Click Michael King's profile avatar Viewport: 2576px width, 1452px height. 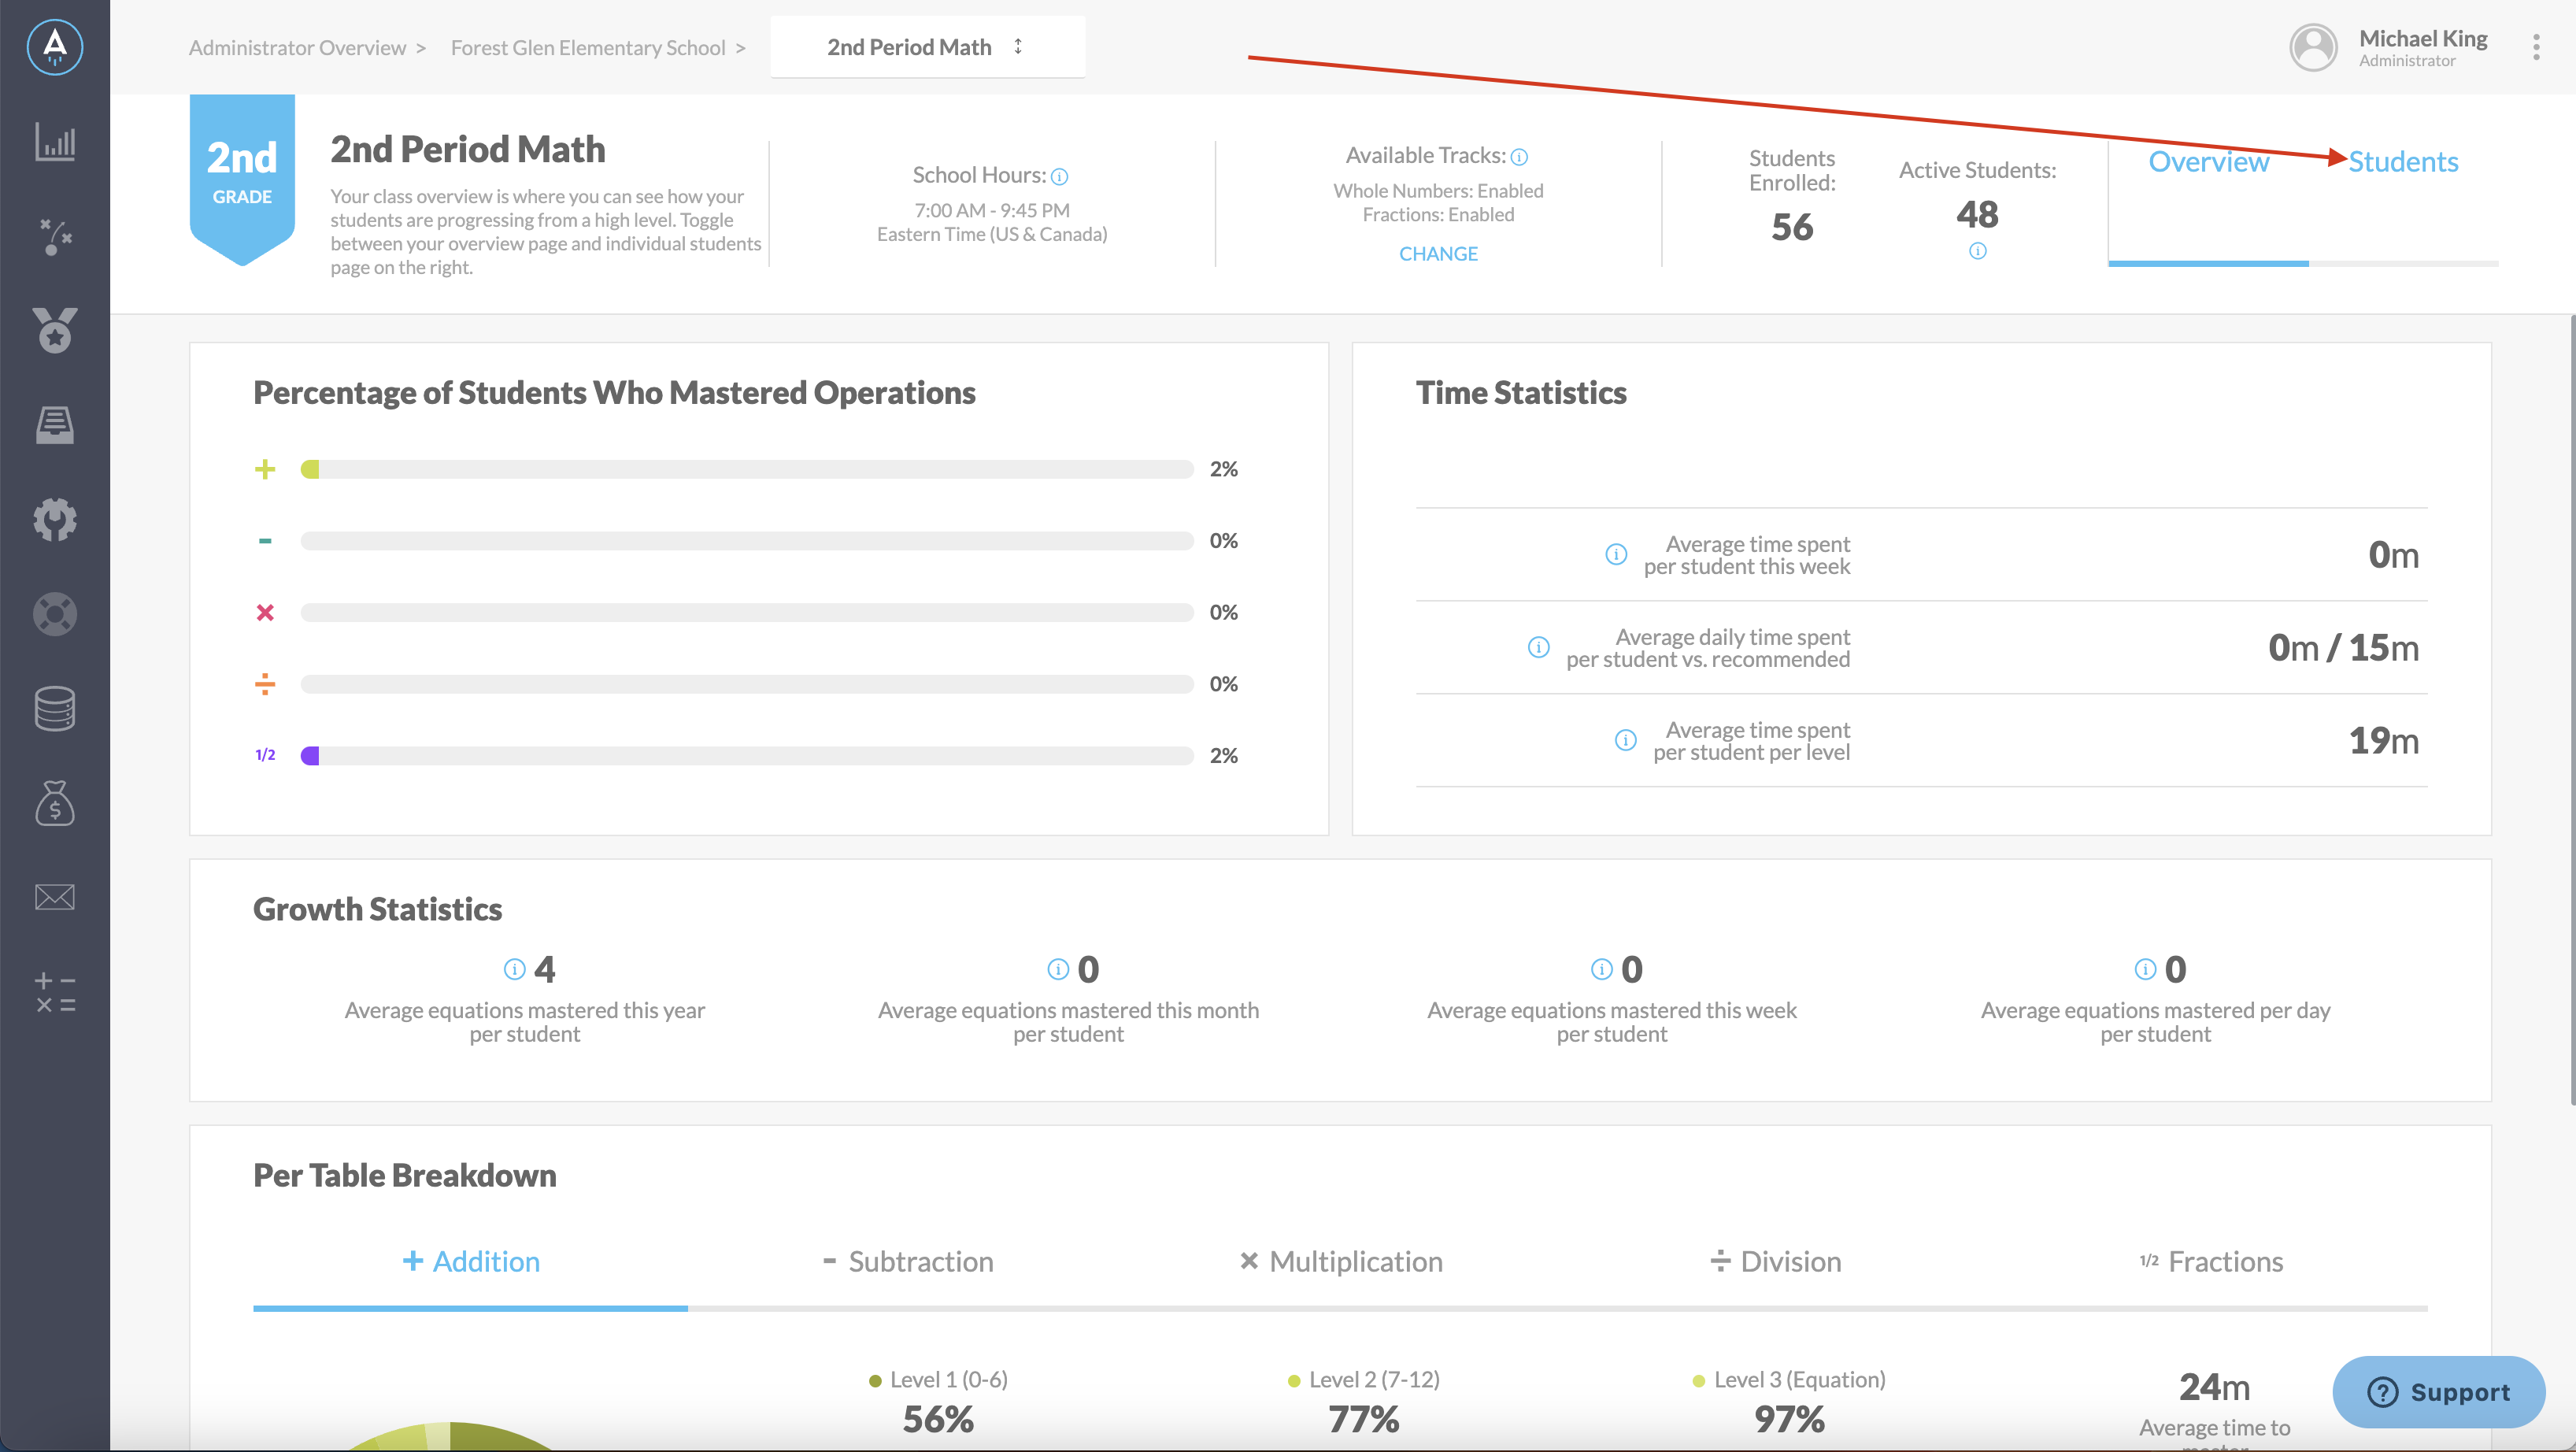[x=2313, y=47]
